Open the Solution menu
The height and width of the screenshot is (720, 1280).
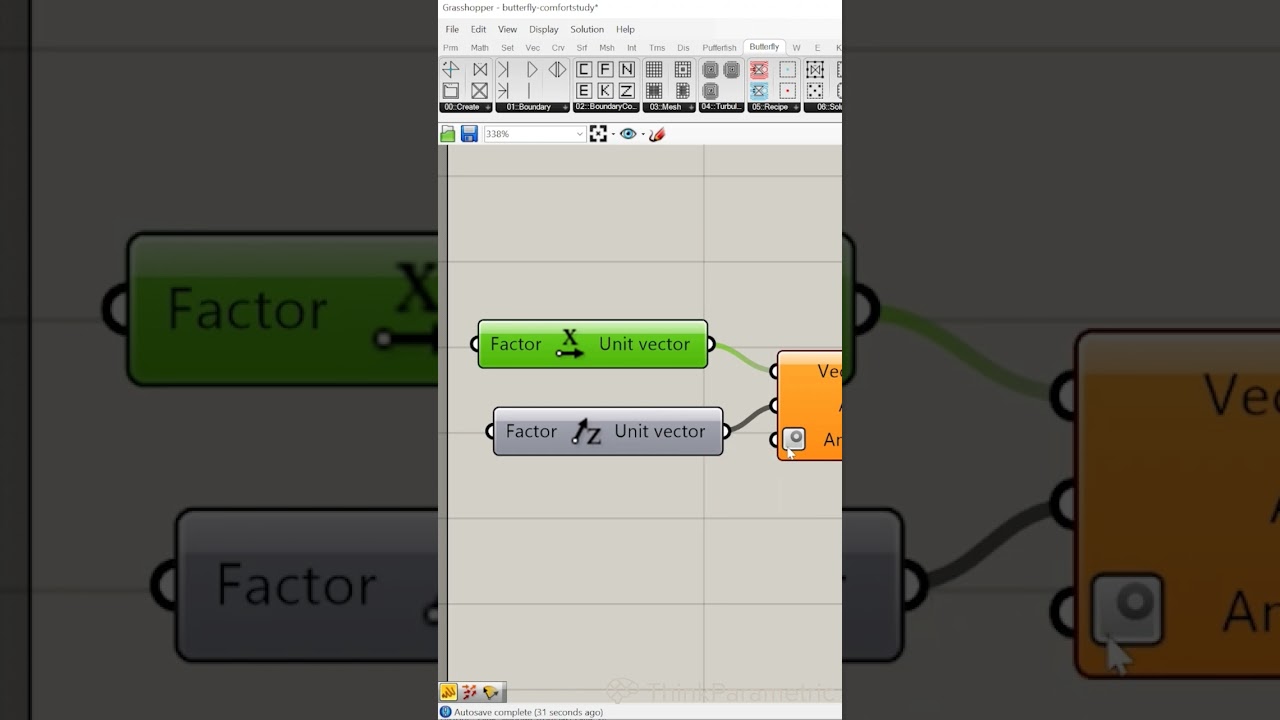tap(587, 29)
